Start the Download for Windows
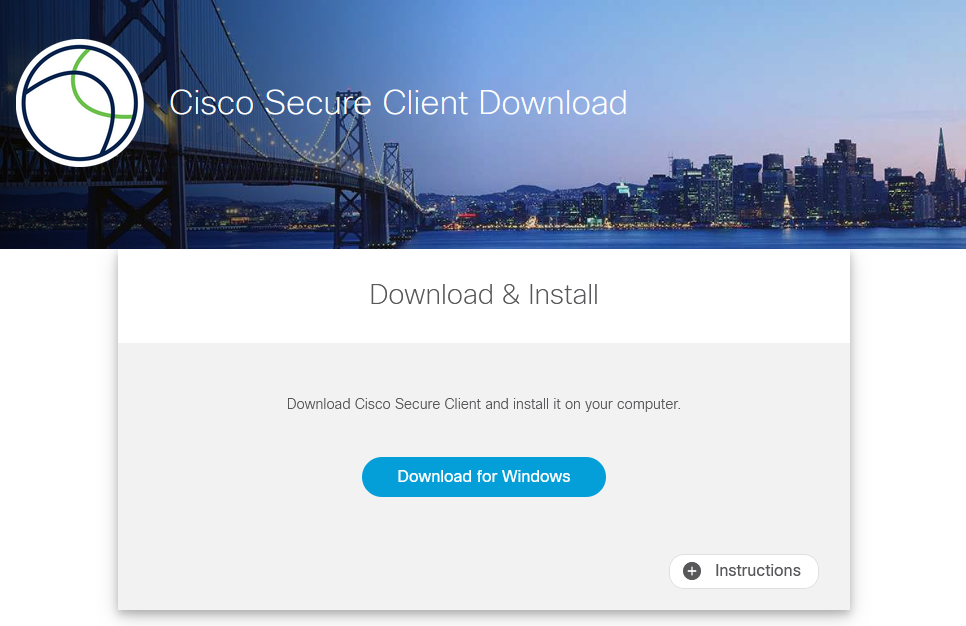The width and height of the screenshot is (966, 626). tap(484, 477)
